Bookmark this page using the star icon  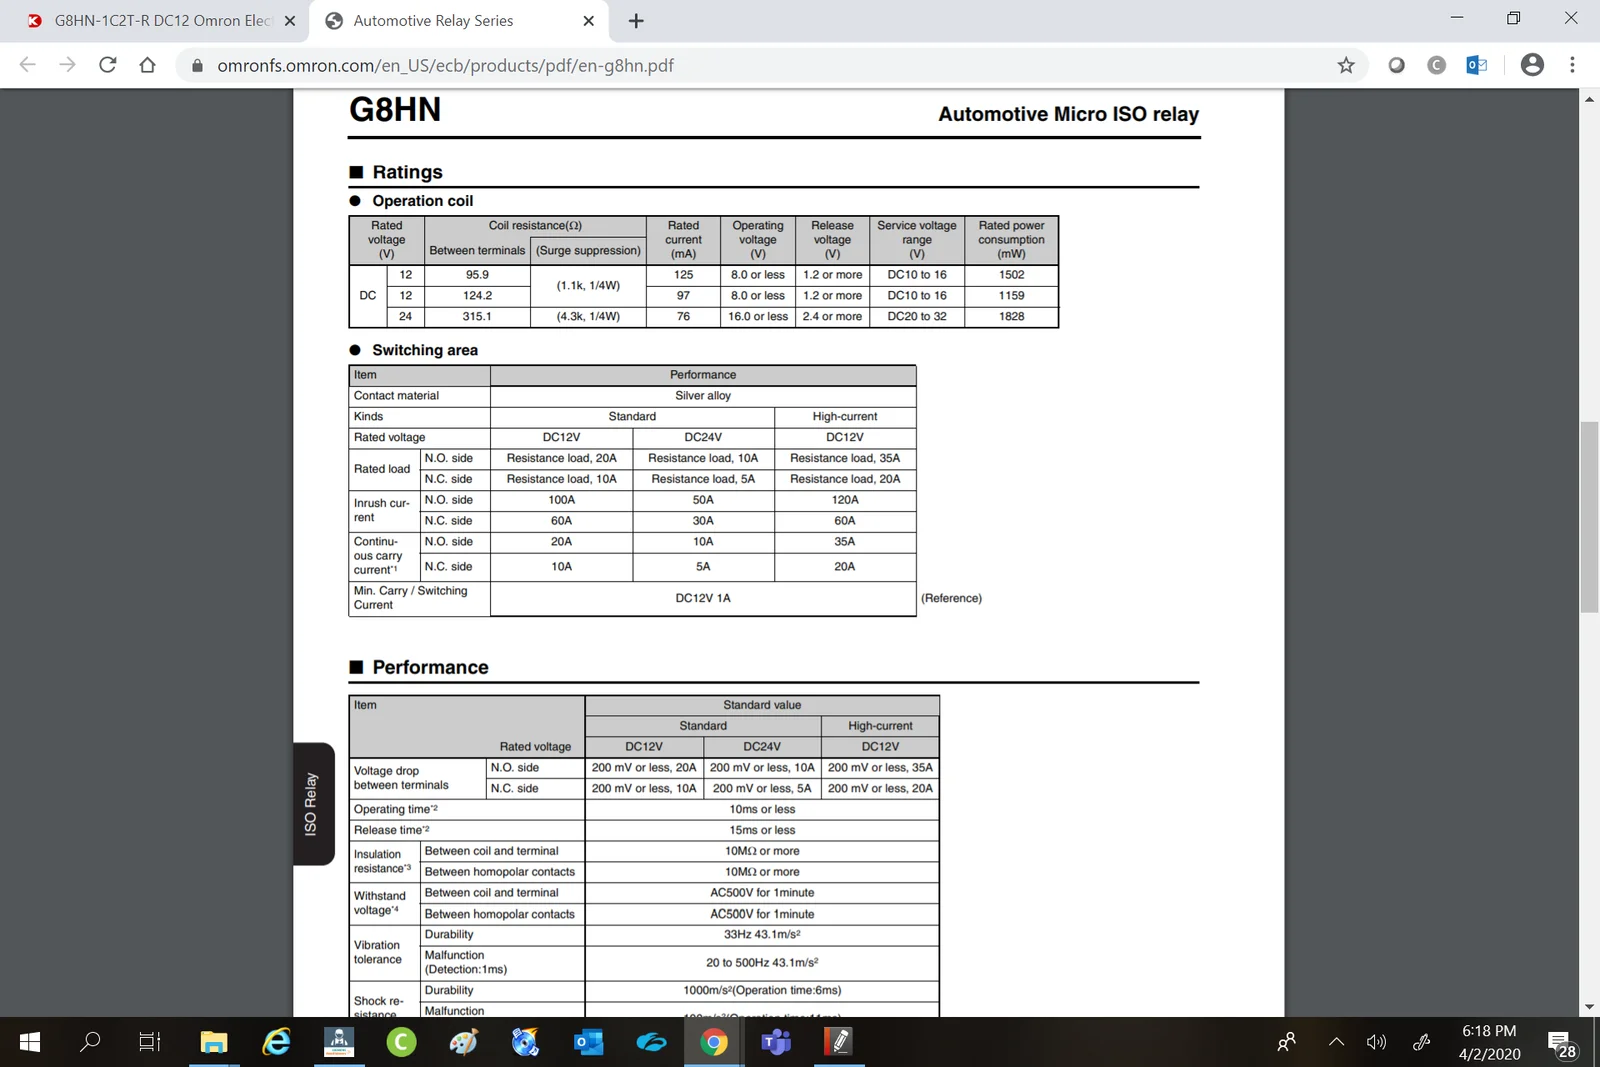(x=1346, y=65)
